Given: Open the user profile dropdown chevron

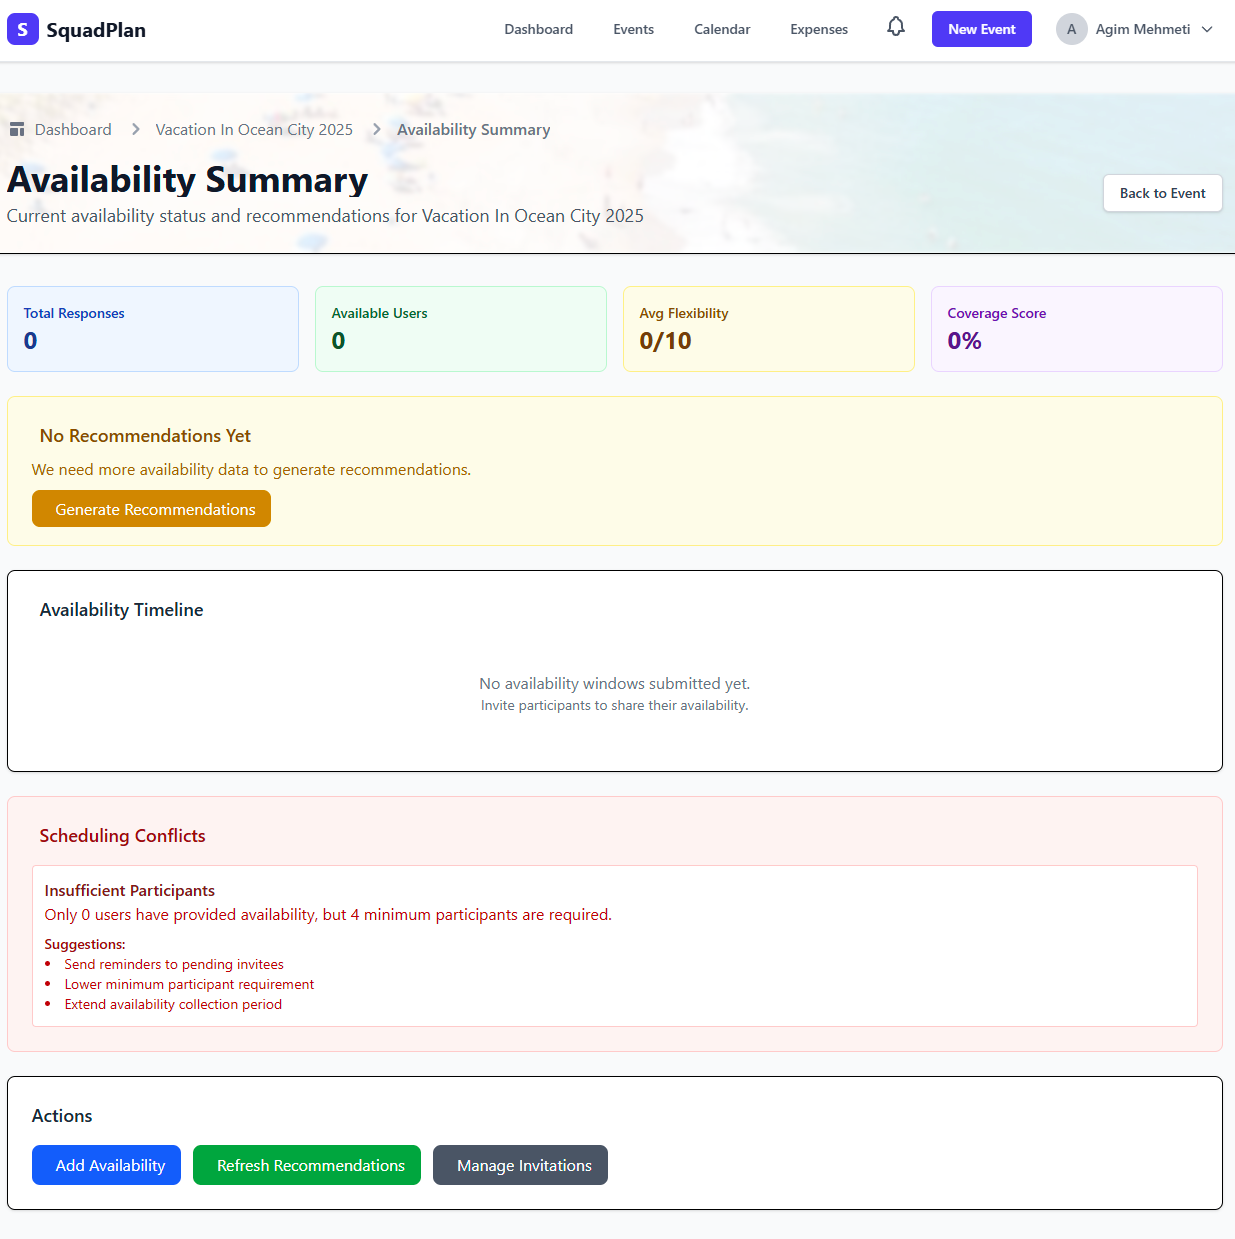Looking at the screenshot, I should 1209,30.
